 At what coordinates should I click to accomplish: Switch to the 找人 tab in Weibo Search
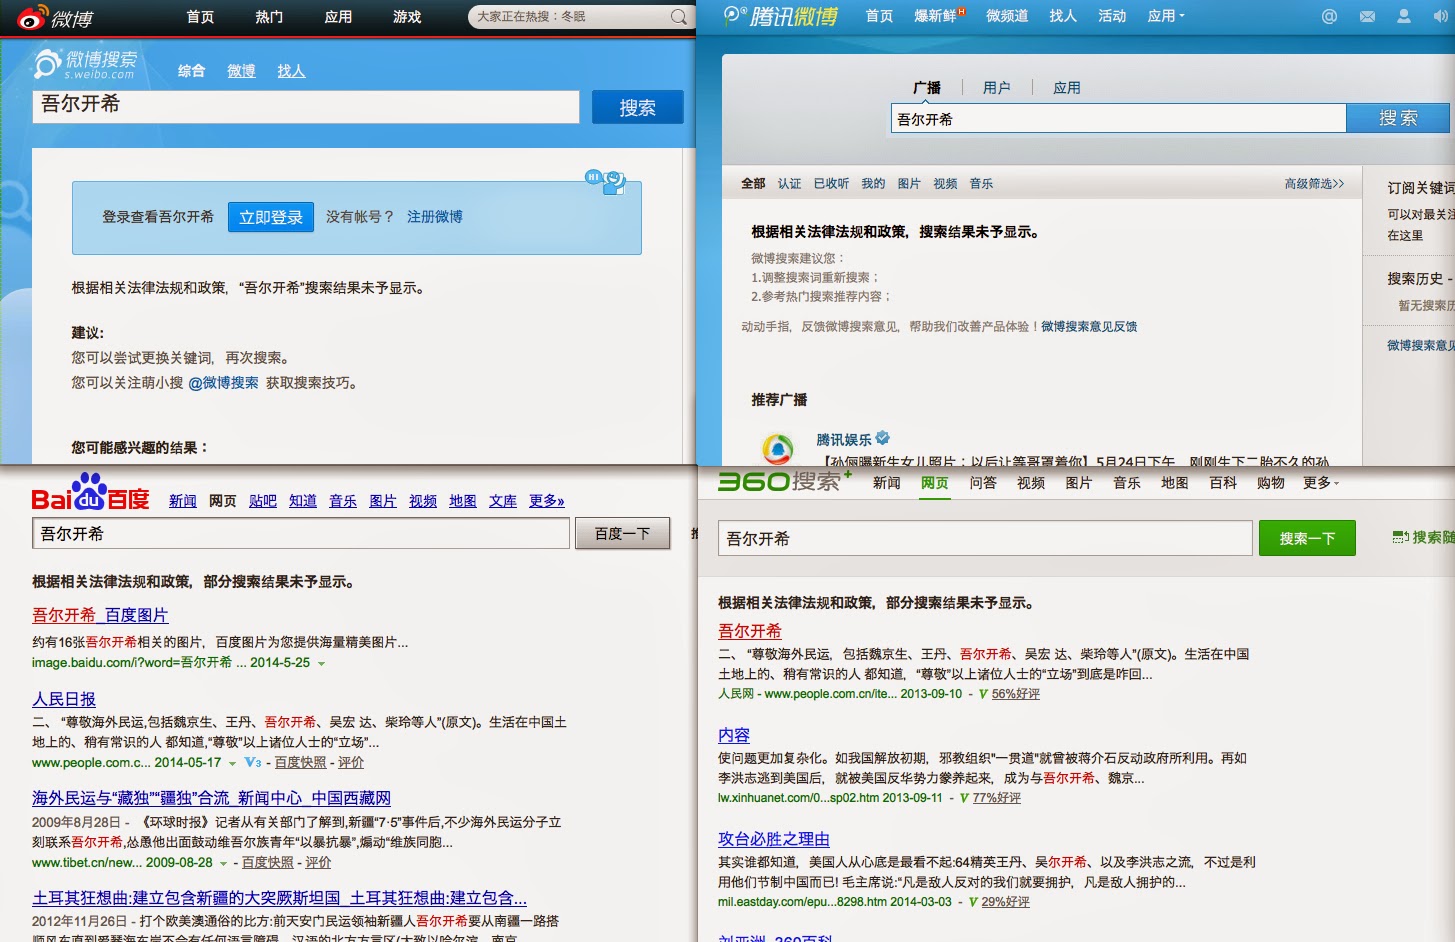(x=291, y=71)
